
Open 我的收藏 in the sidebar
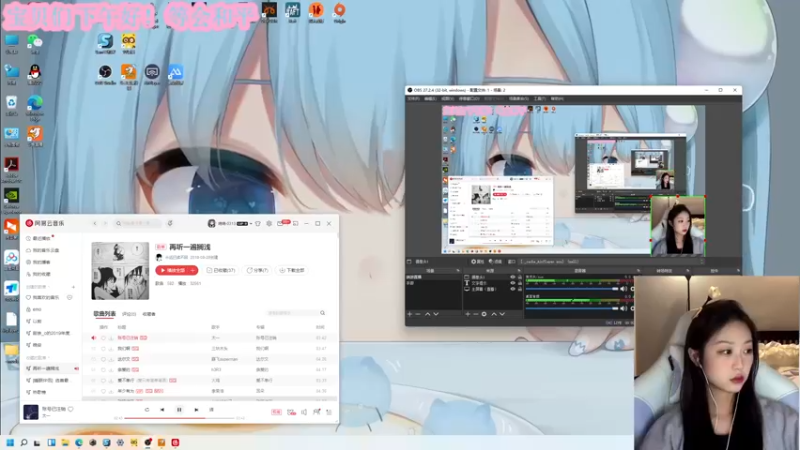pos(39,274)
